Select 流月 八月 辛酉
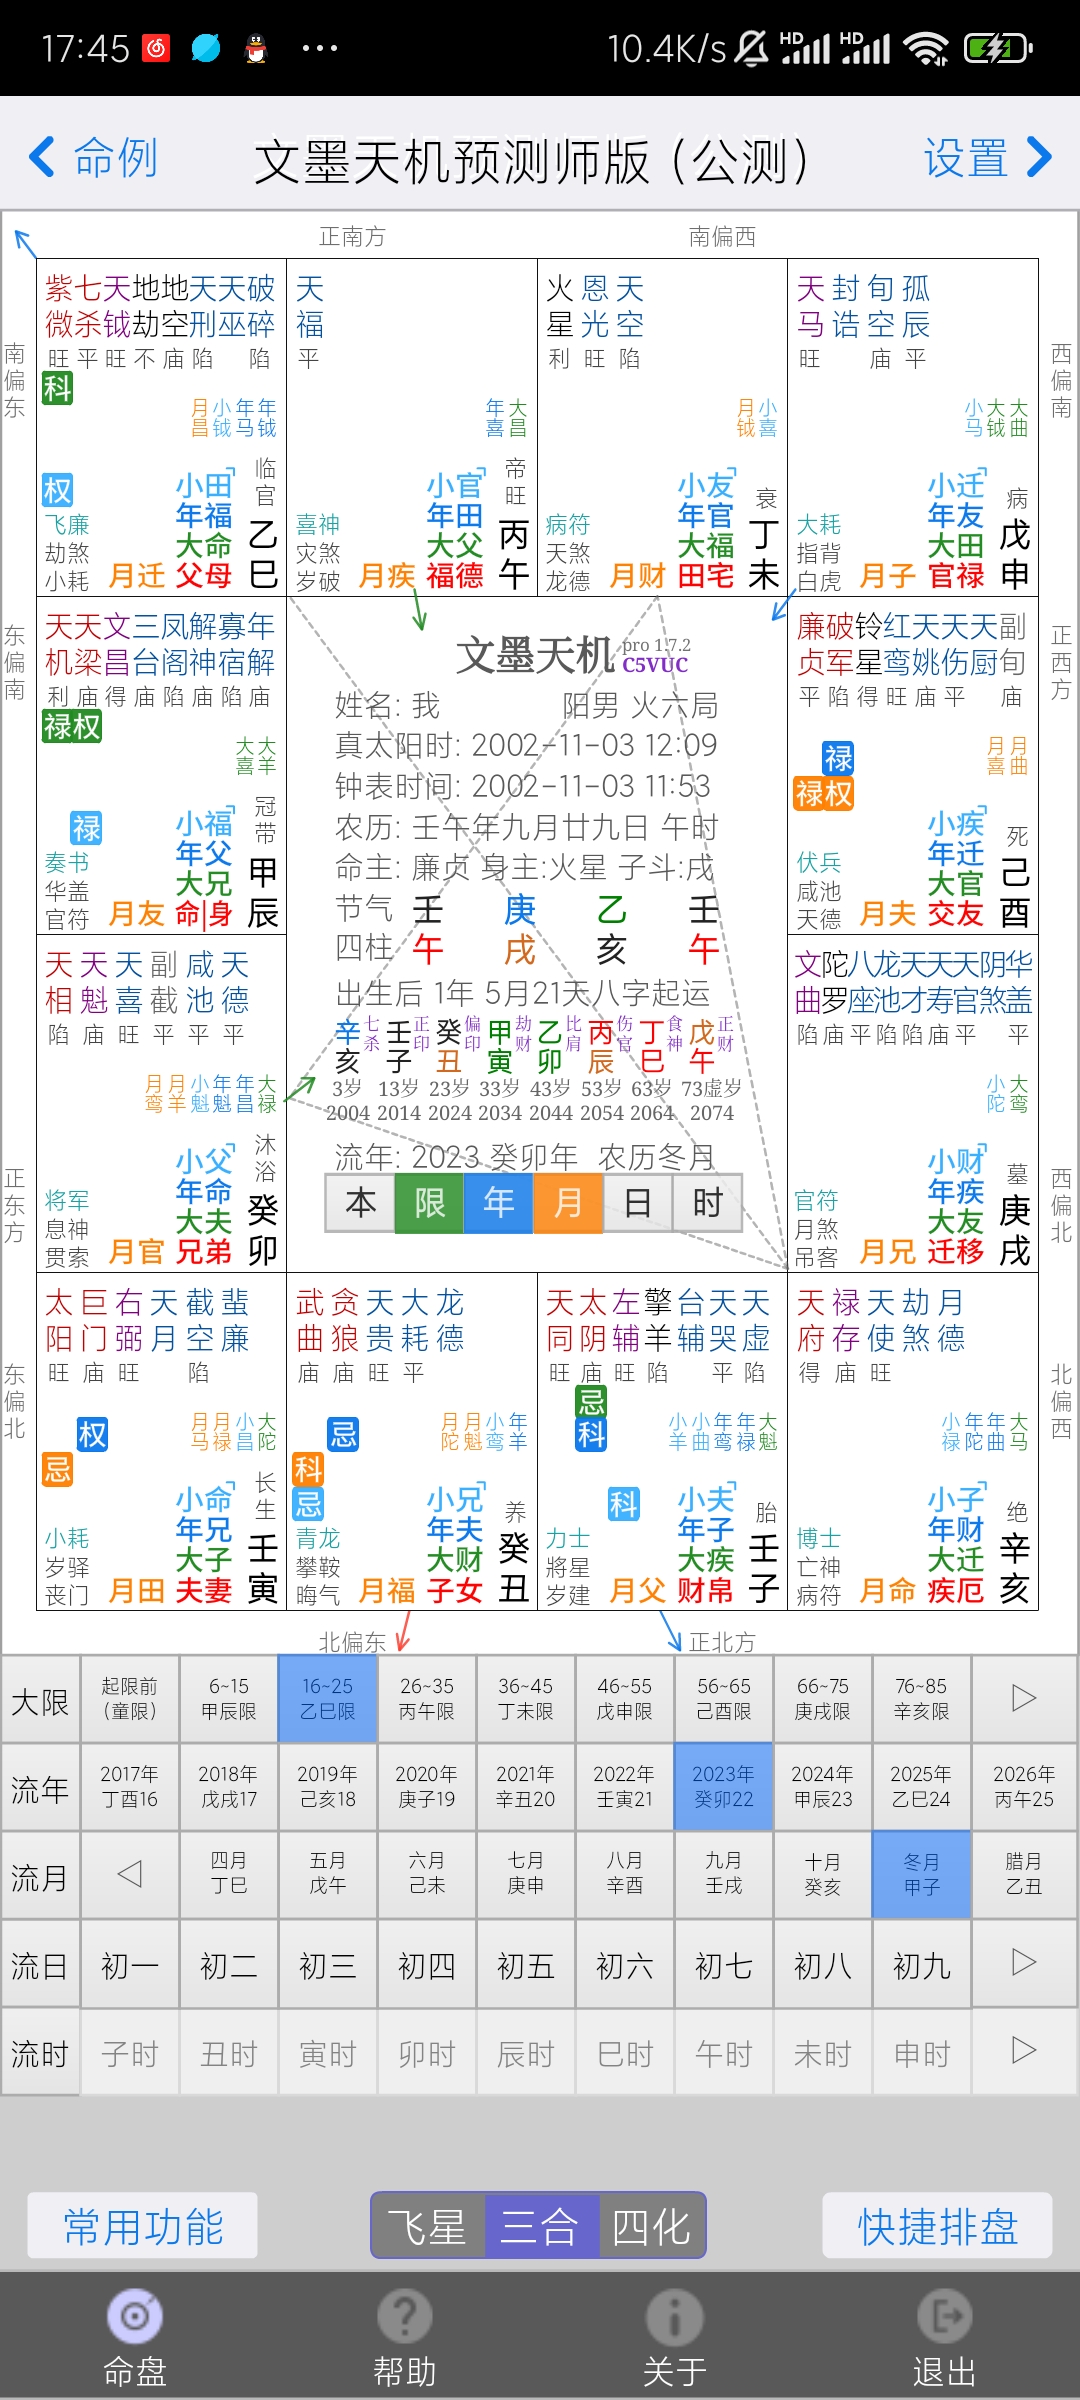 coord(624,1874)
